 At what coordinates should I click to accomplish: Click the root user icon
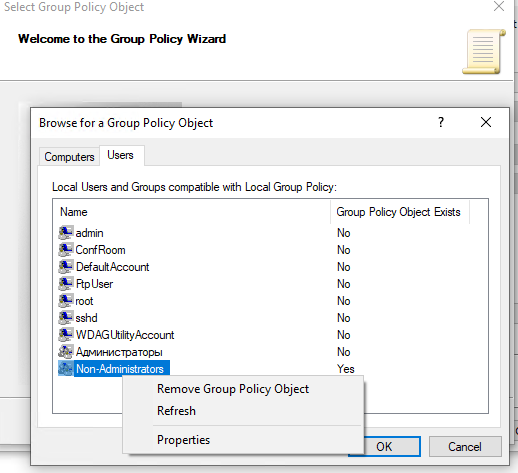click(x=66, y=301)
